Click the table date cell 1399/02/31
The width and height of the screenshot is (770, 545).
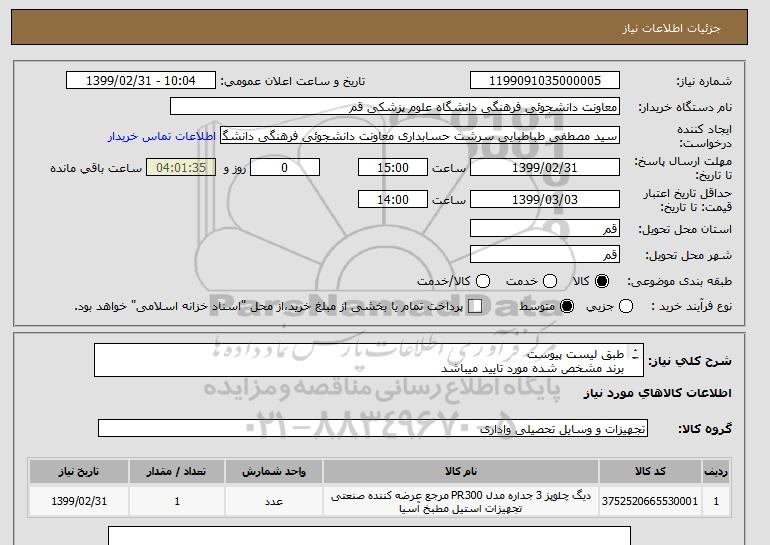pos(79,501)
